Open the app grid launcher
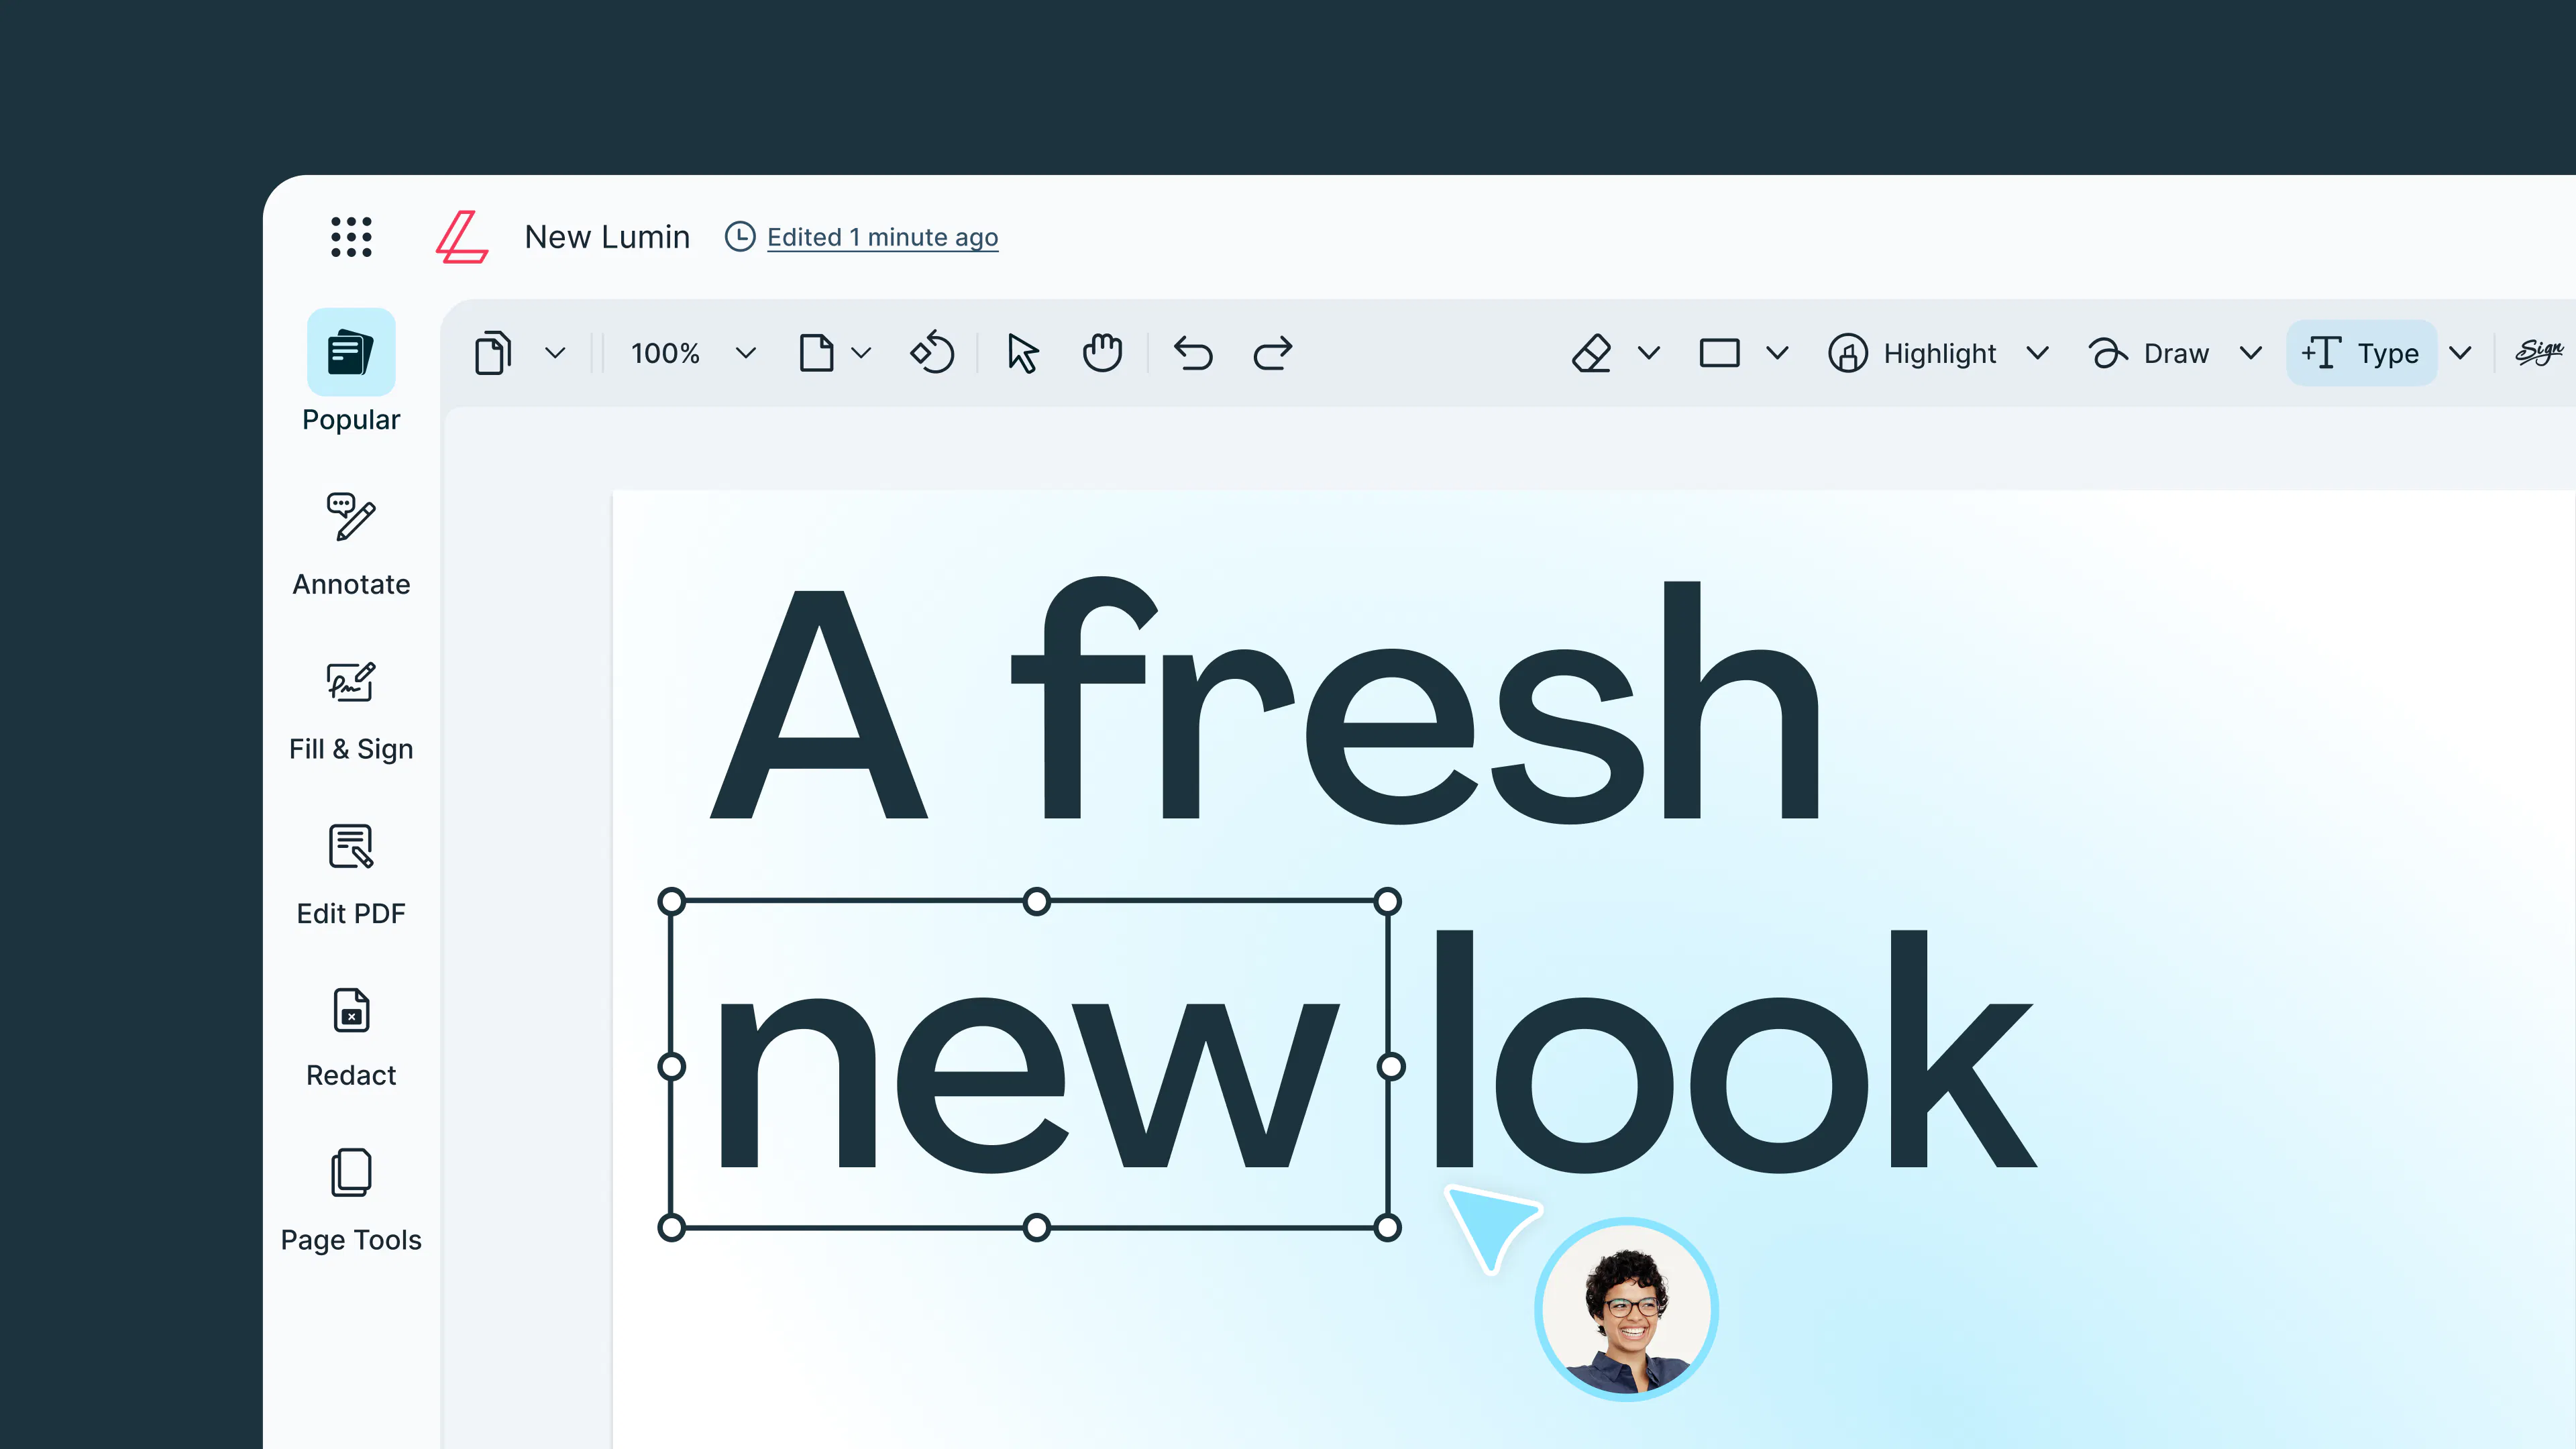 point(351,237)
